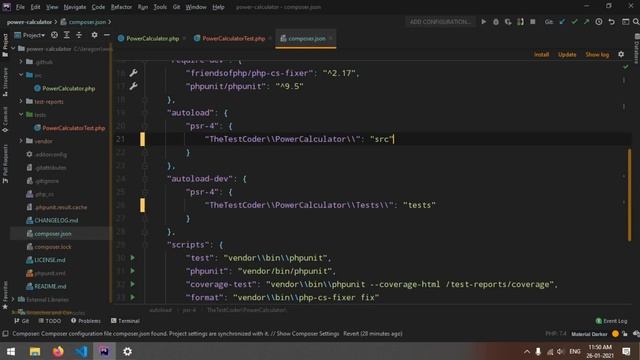Open the Terminal tool window
The image size is (640, 360).
(x=125, y=321)
